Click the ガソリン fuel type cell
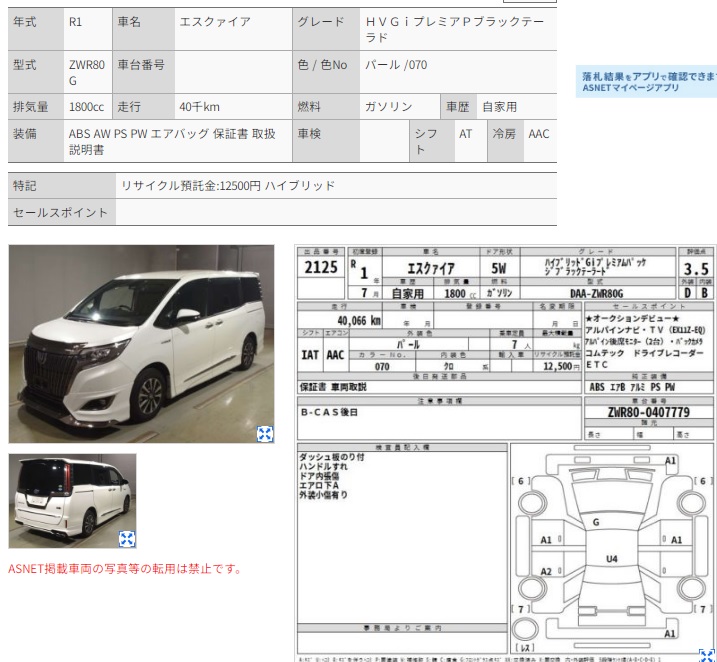 (391, 106)
